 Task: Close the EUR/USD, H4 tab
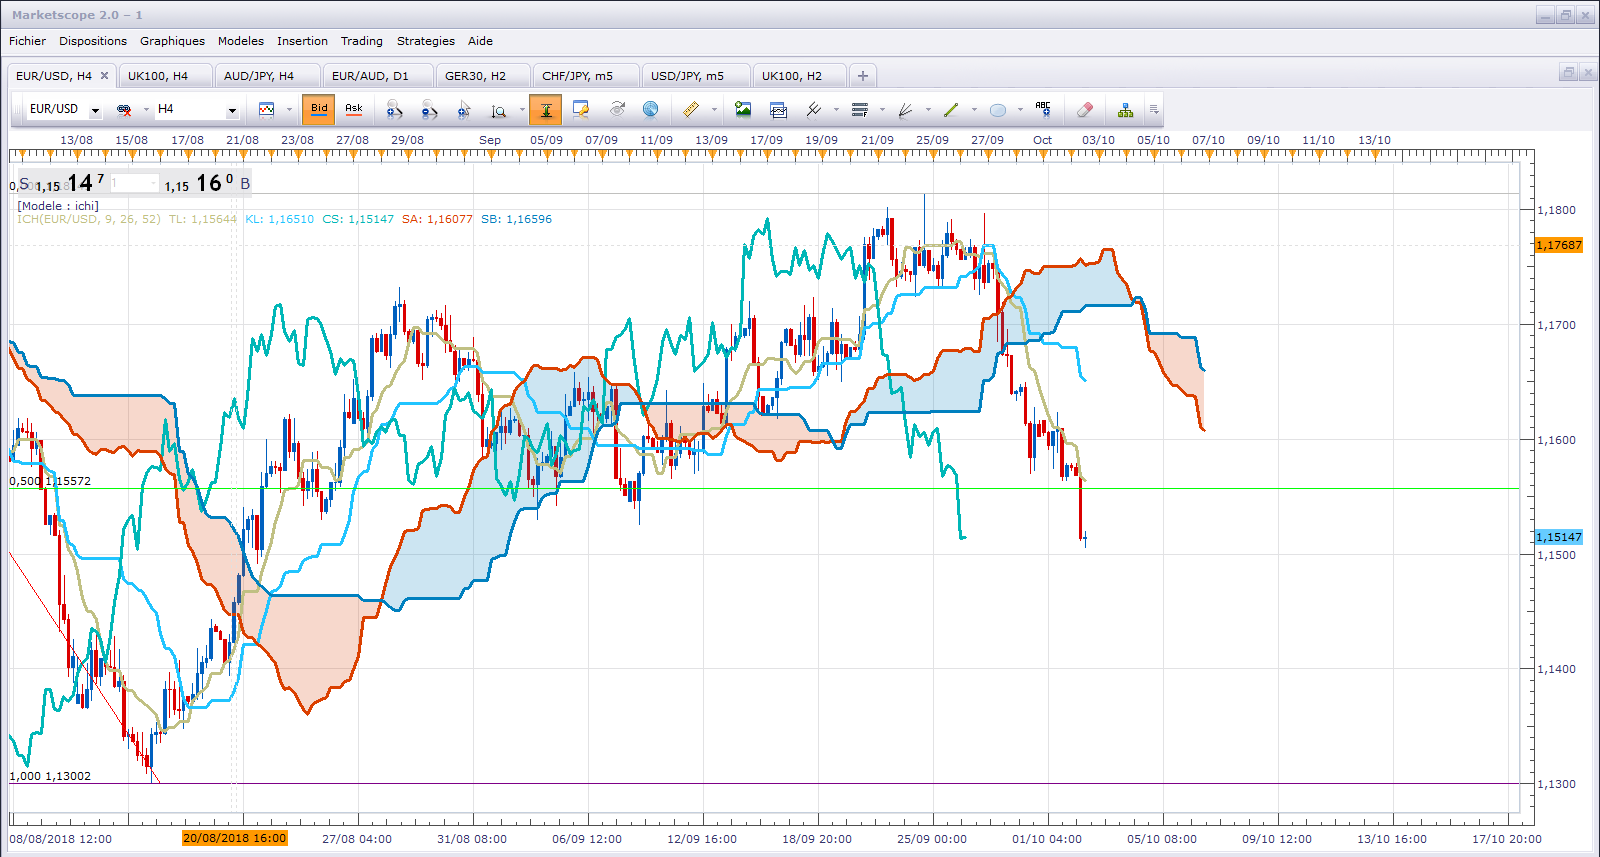click(x=104, y=76)
